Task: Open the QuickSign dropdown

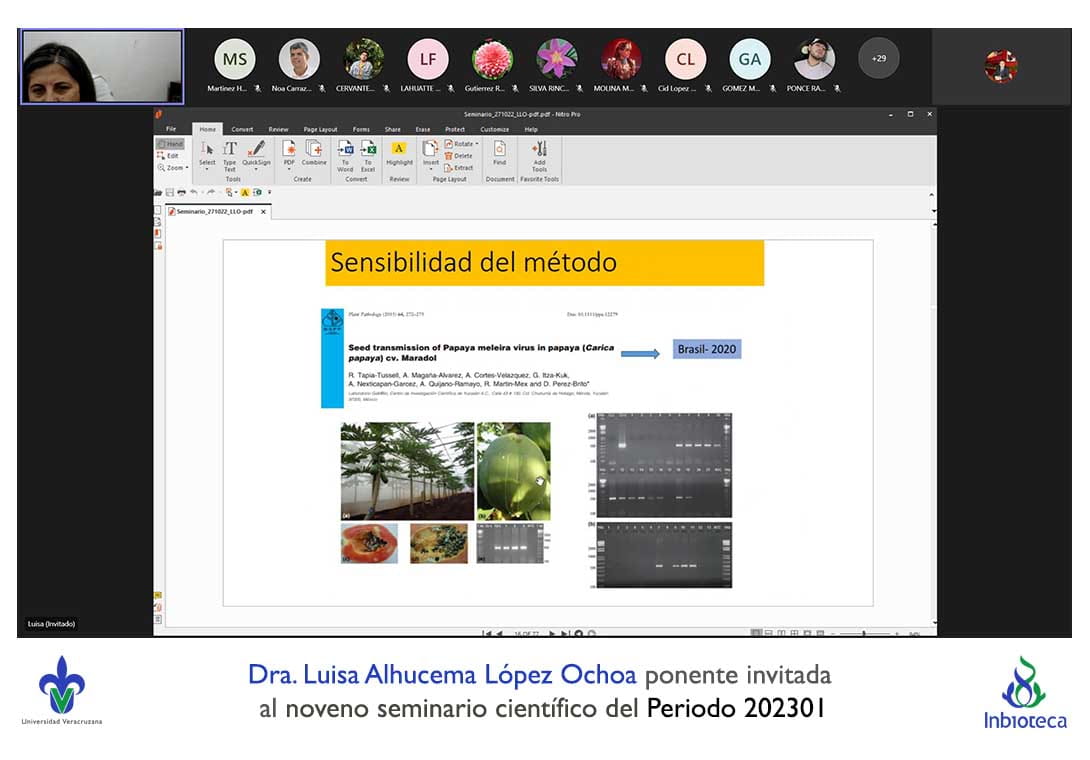Action: click(x=256, y=169)
